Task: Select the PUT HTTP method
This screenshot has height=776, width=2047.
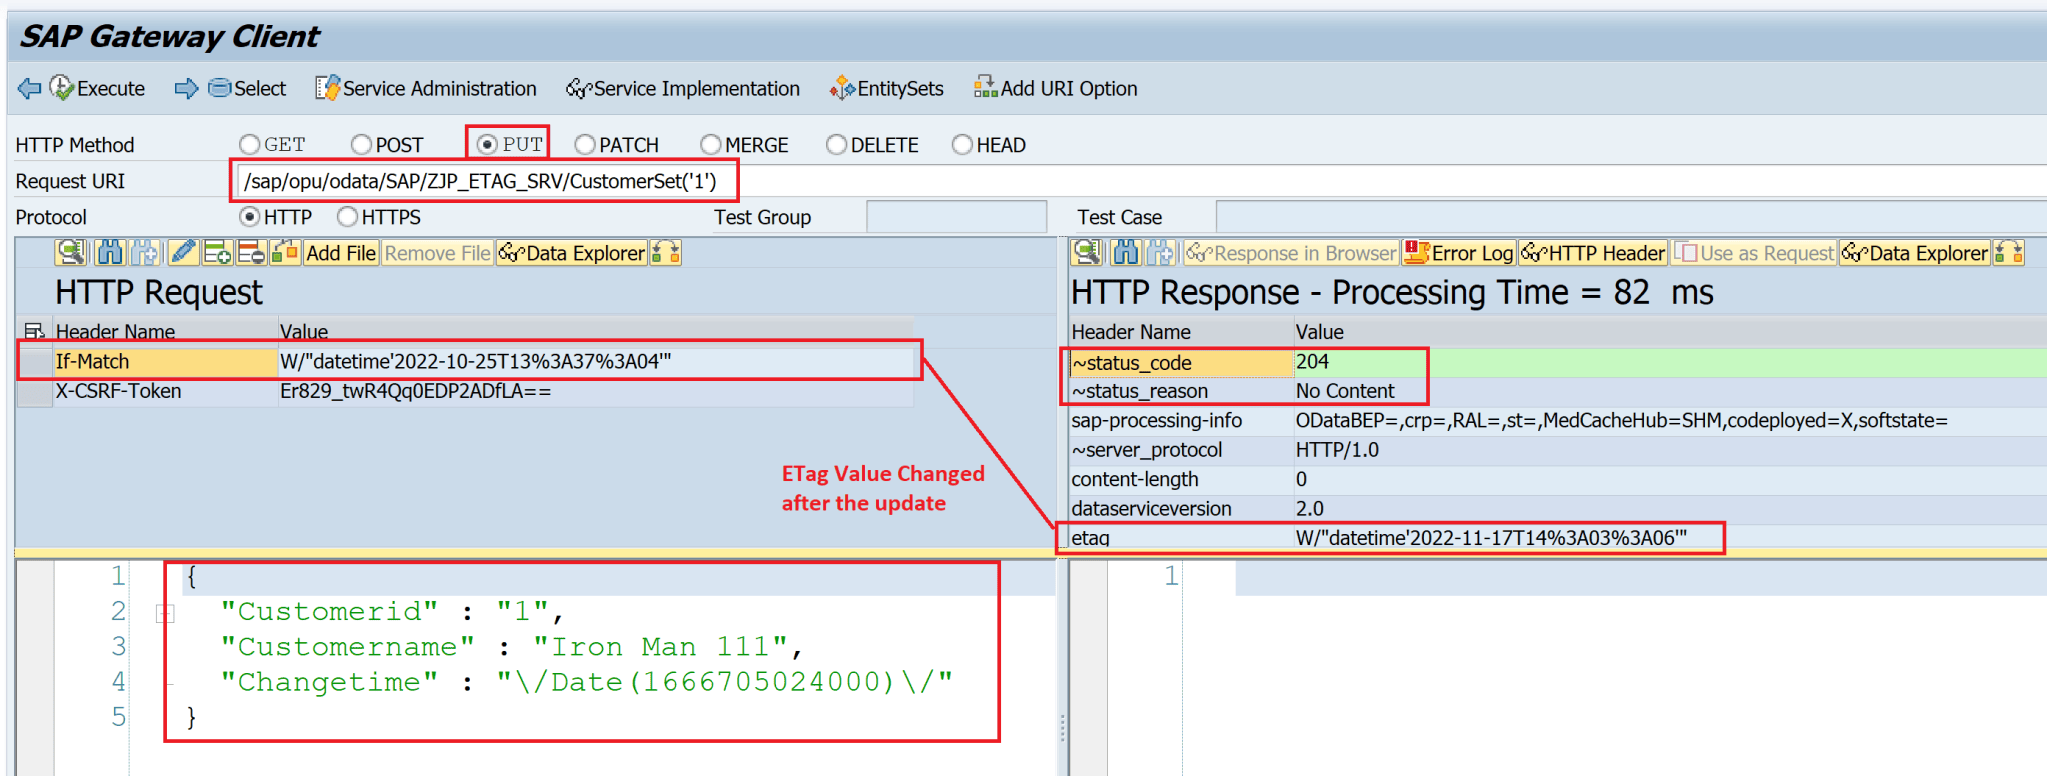Action: tap(487, 144)
